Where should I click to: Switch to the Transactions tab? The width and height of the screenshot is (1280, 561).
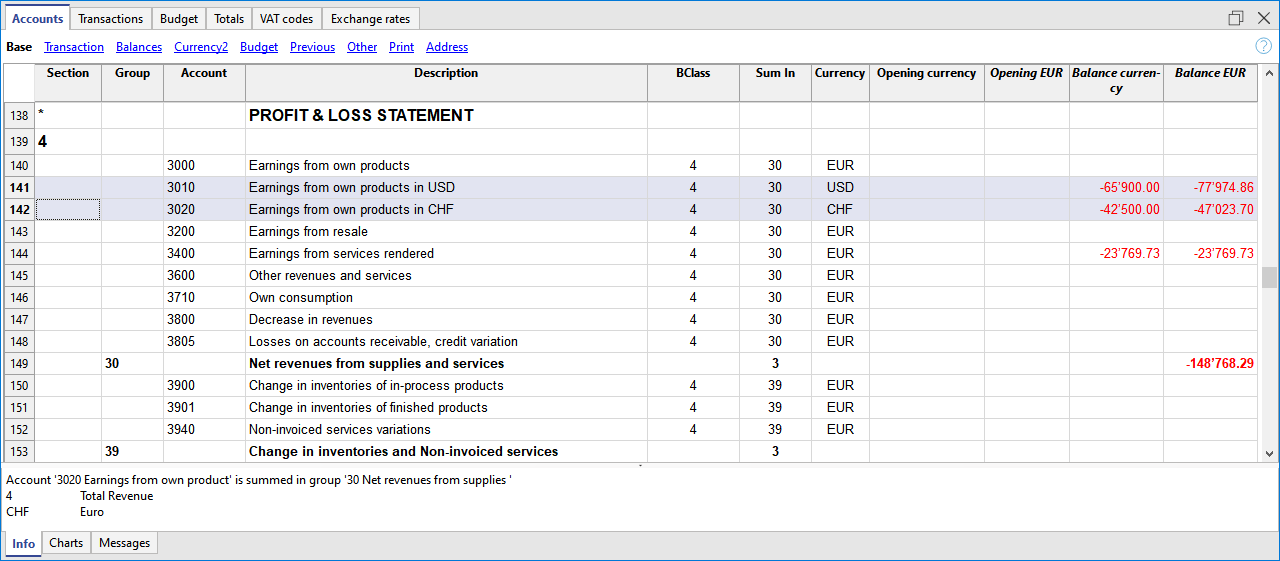pyautogui.click(x=110, y=19)
